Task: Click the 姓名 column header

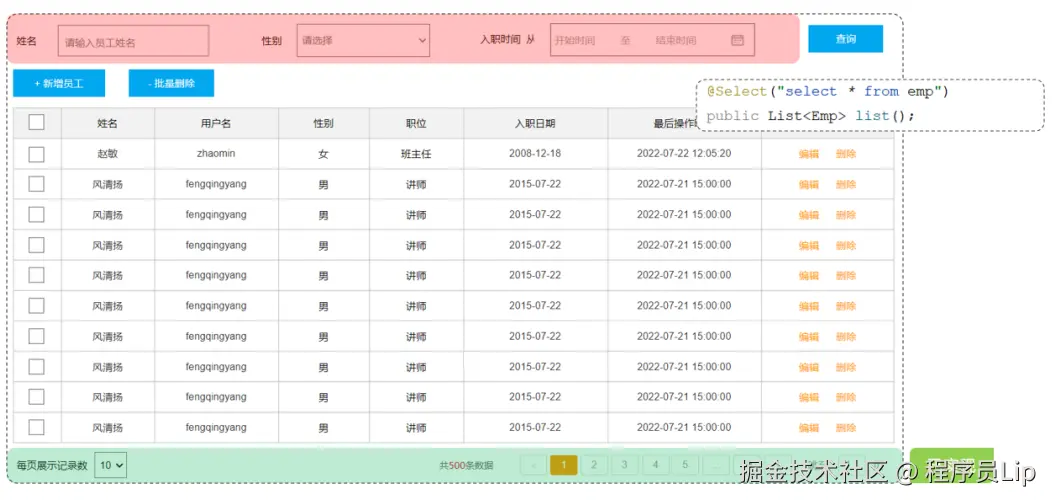Action: [x=107, y=124]
